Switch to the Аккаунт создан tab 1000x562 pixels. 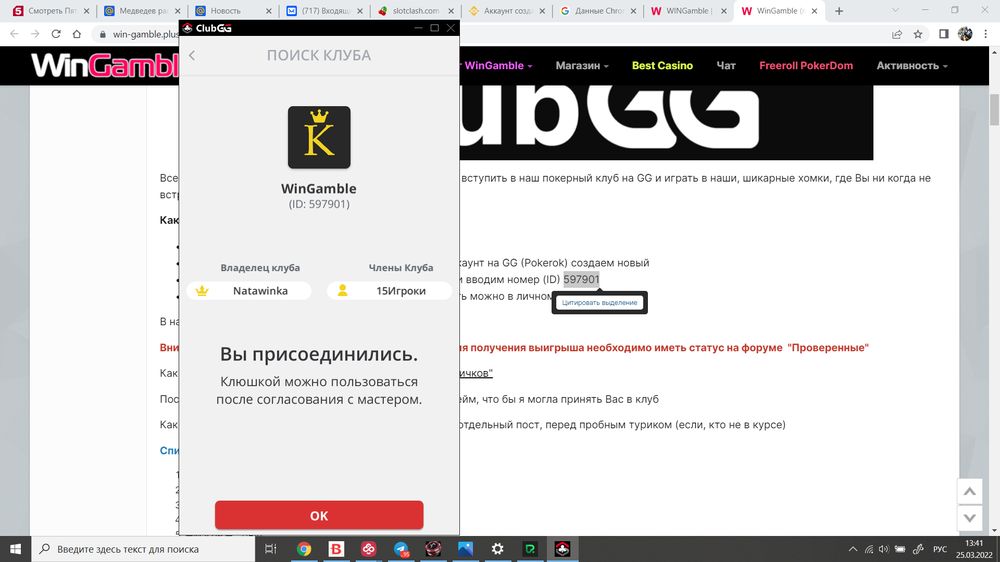[x=507, y=11]
